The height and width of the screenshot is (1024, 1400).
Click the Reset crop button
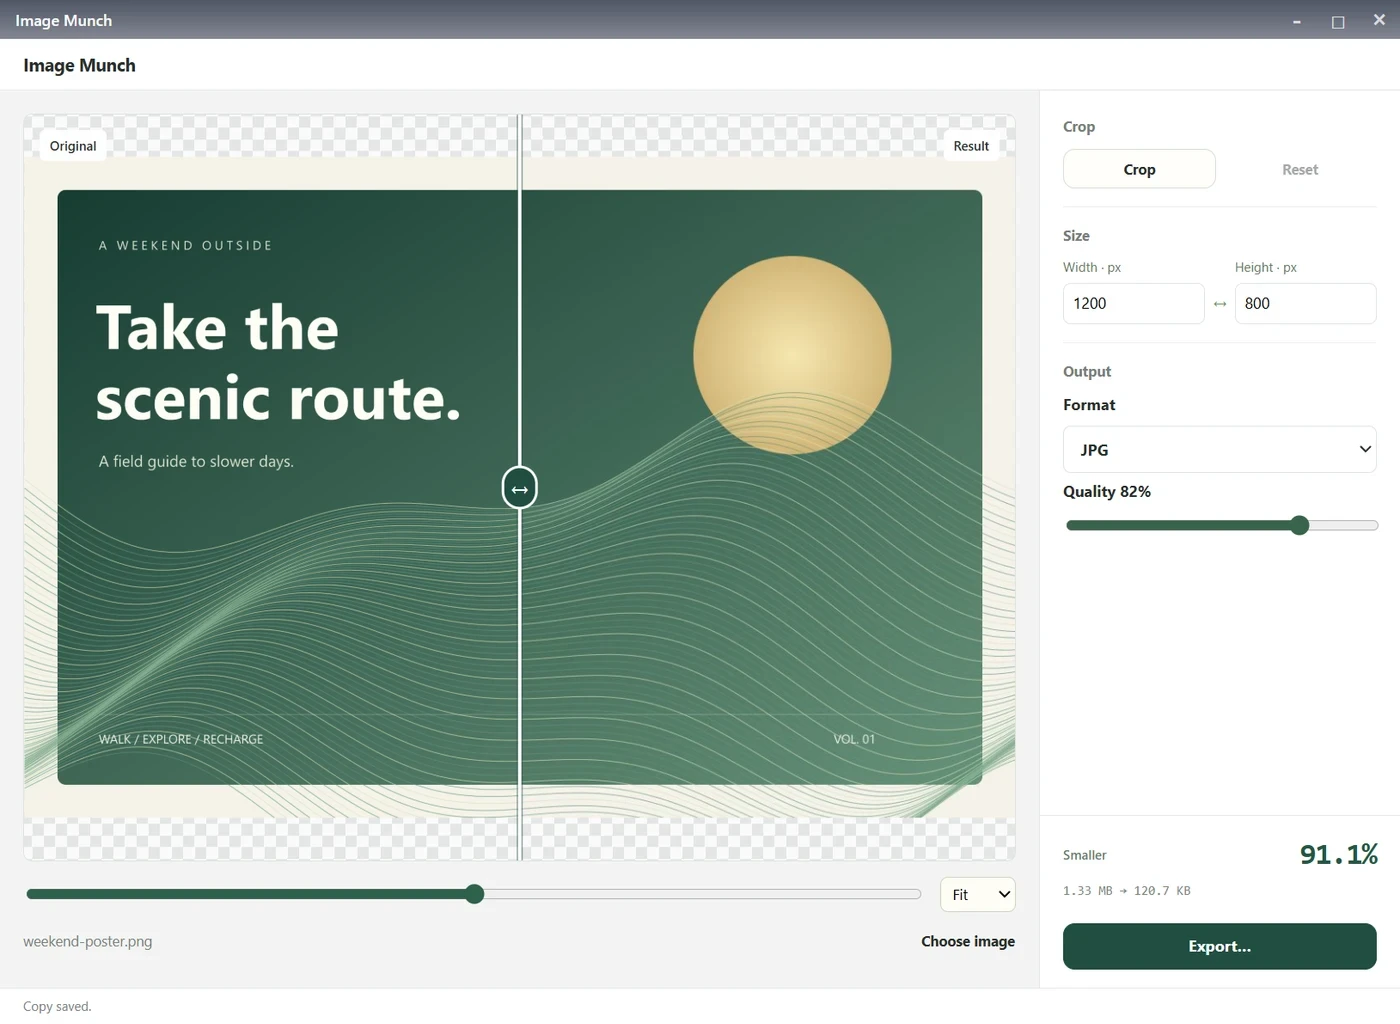[x=1300, y=169]
